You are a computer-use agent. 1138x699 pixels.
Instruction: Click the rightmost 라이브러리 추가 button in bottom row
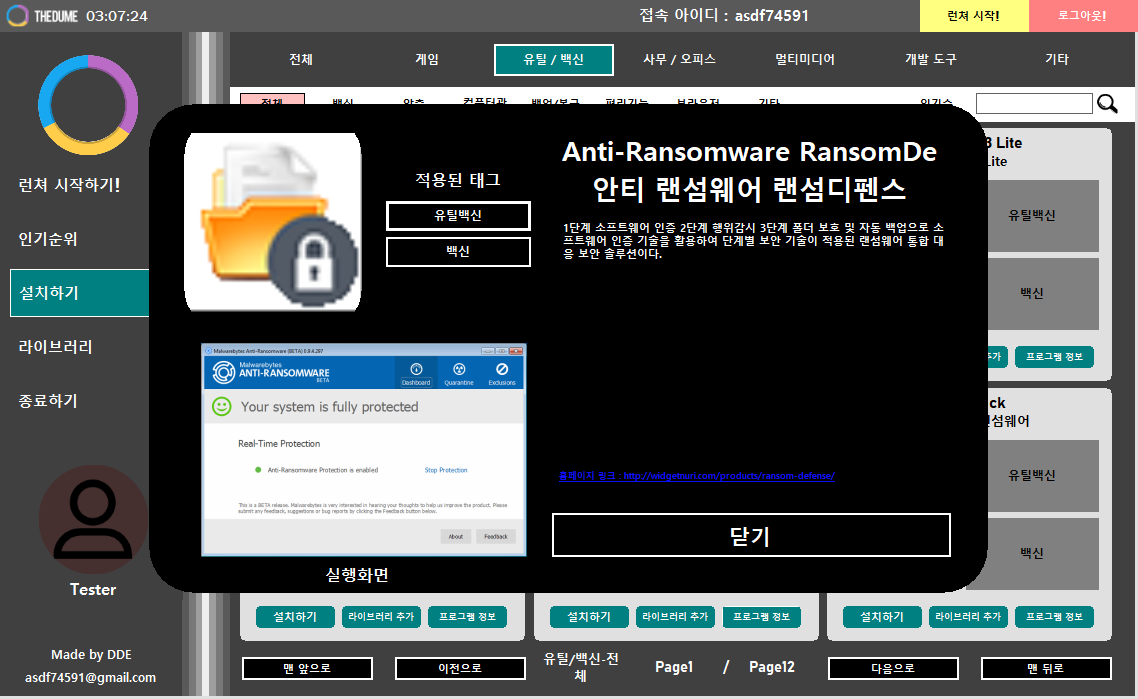pyautogui.click(x=968, y=617)
